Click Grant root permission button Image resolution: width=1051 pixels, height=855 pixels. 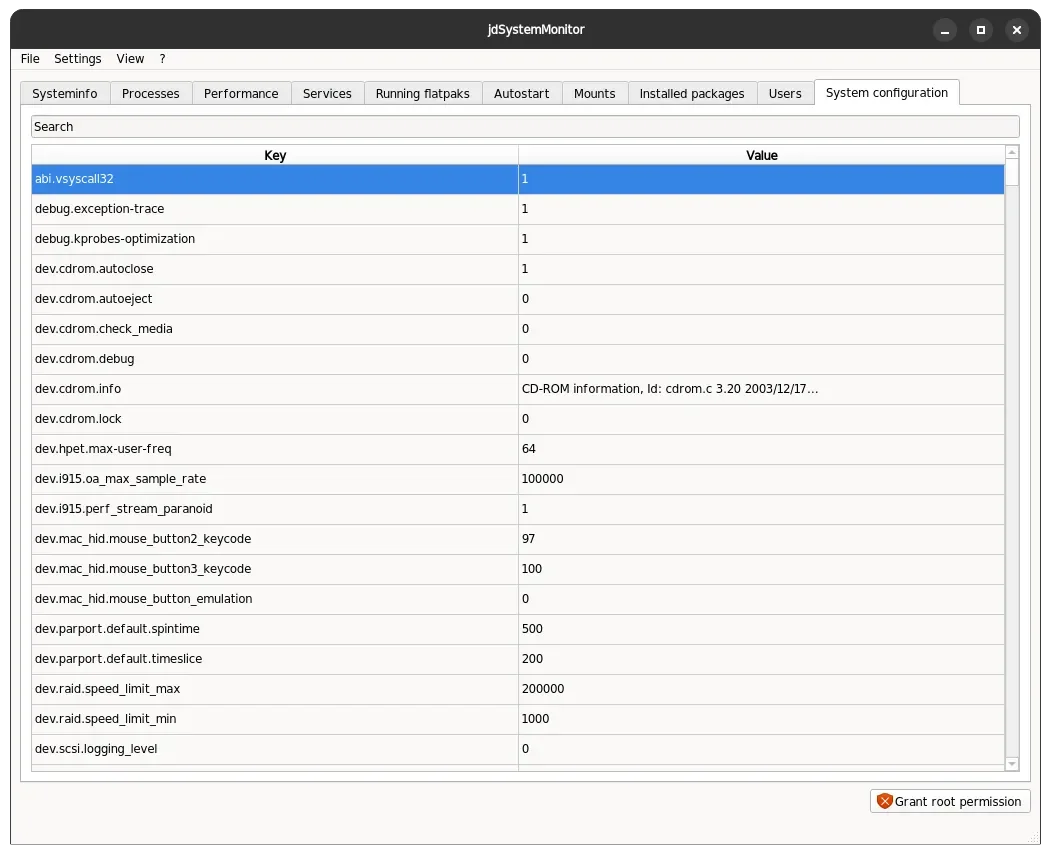[950, 801]
